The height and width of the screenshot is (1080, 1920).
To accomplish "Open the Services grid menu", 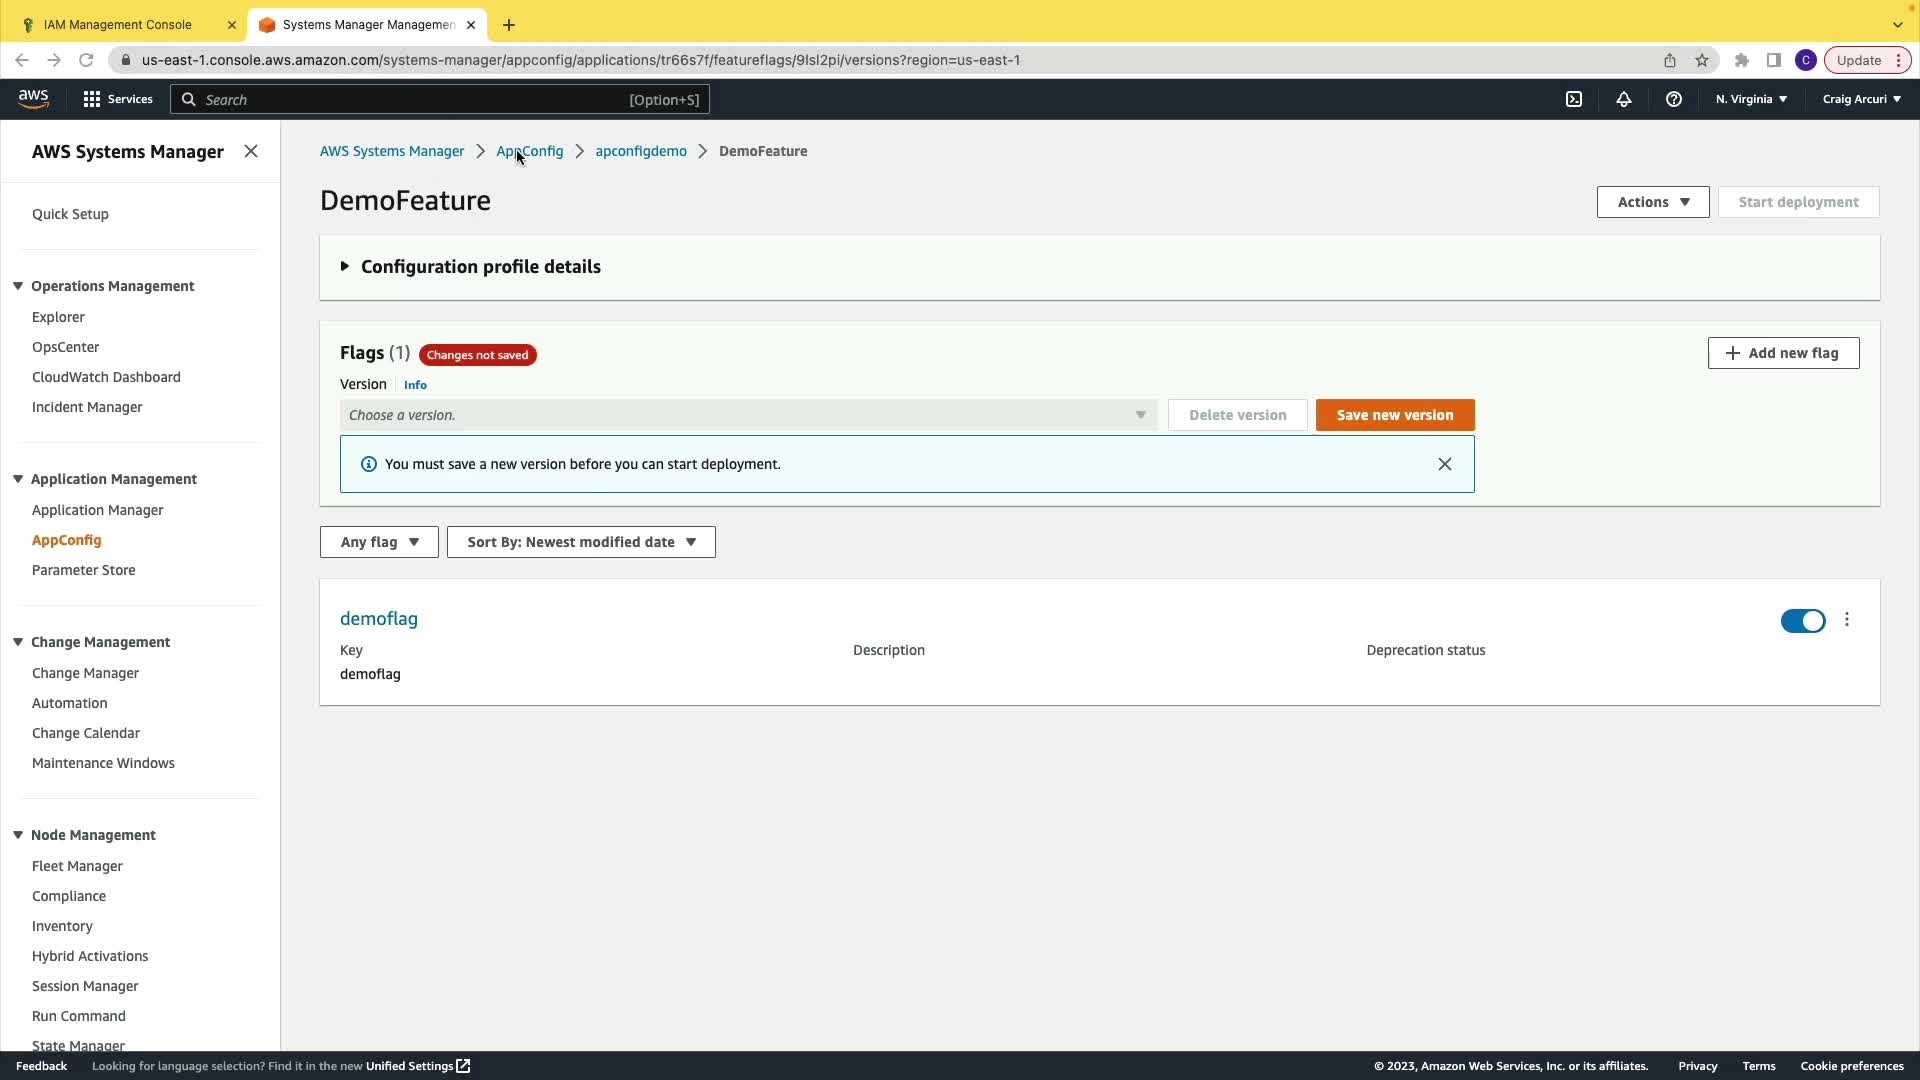I will tap(118, 99).
